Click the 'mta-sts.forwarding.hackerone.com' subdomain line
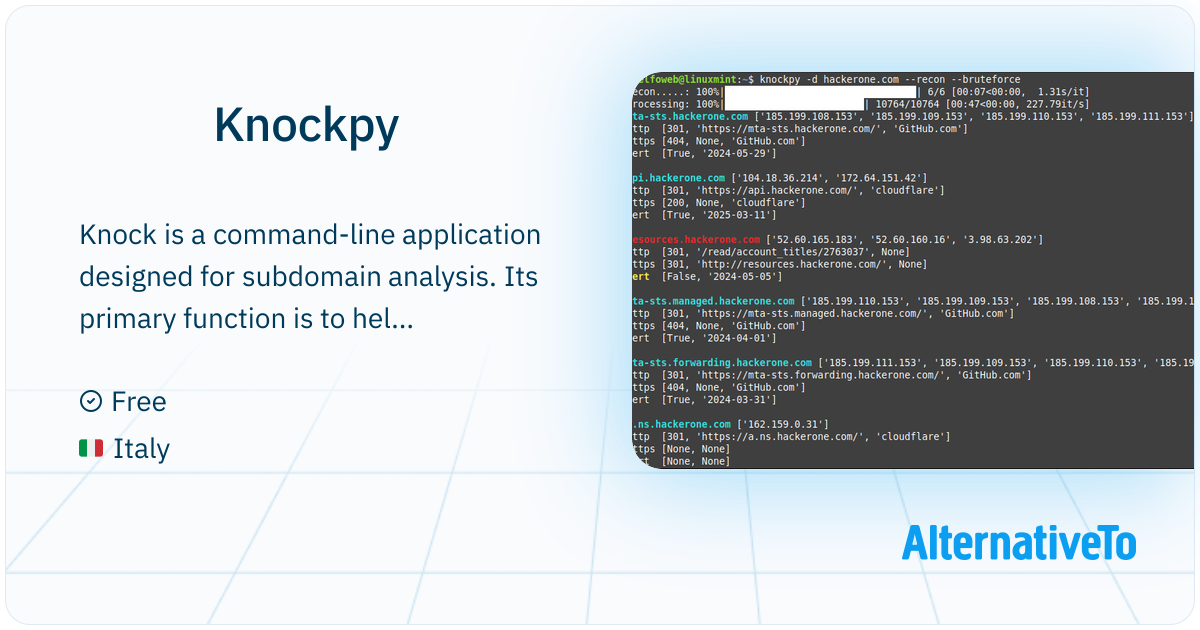Screen dimensions: 1200x630 click(x=914, y=363)
